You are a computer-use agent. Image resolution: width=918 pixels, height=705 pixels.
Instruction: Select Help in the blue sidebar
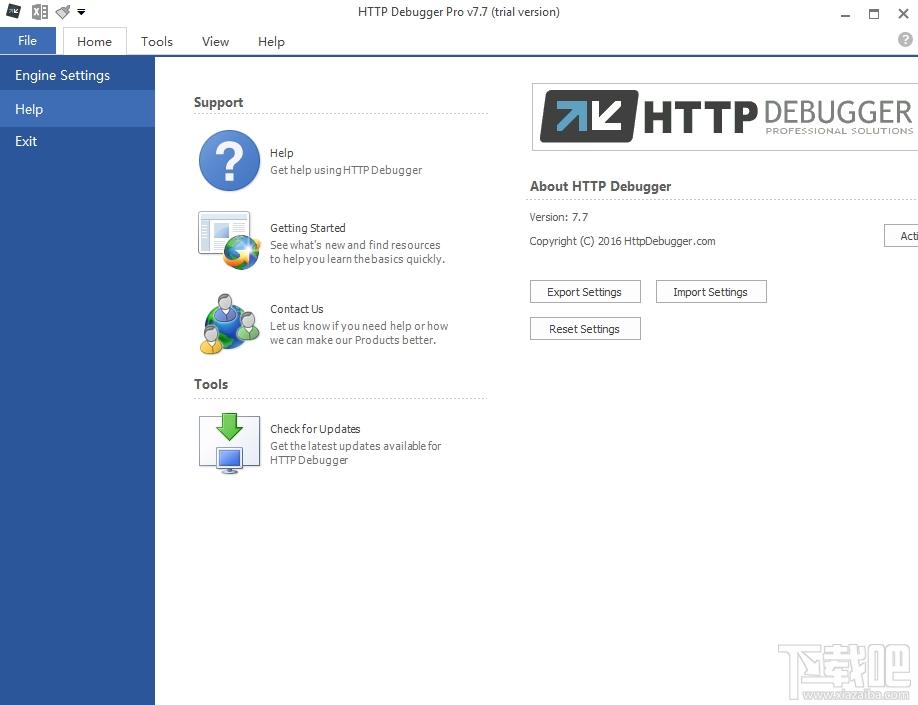77,109
